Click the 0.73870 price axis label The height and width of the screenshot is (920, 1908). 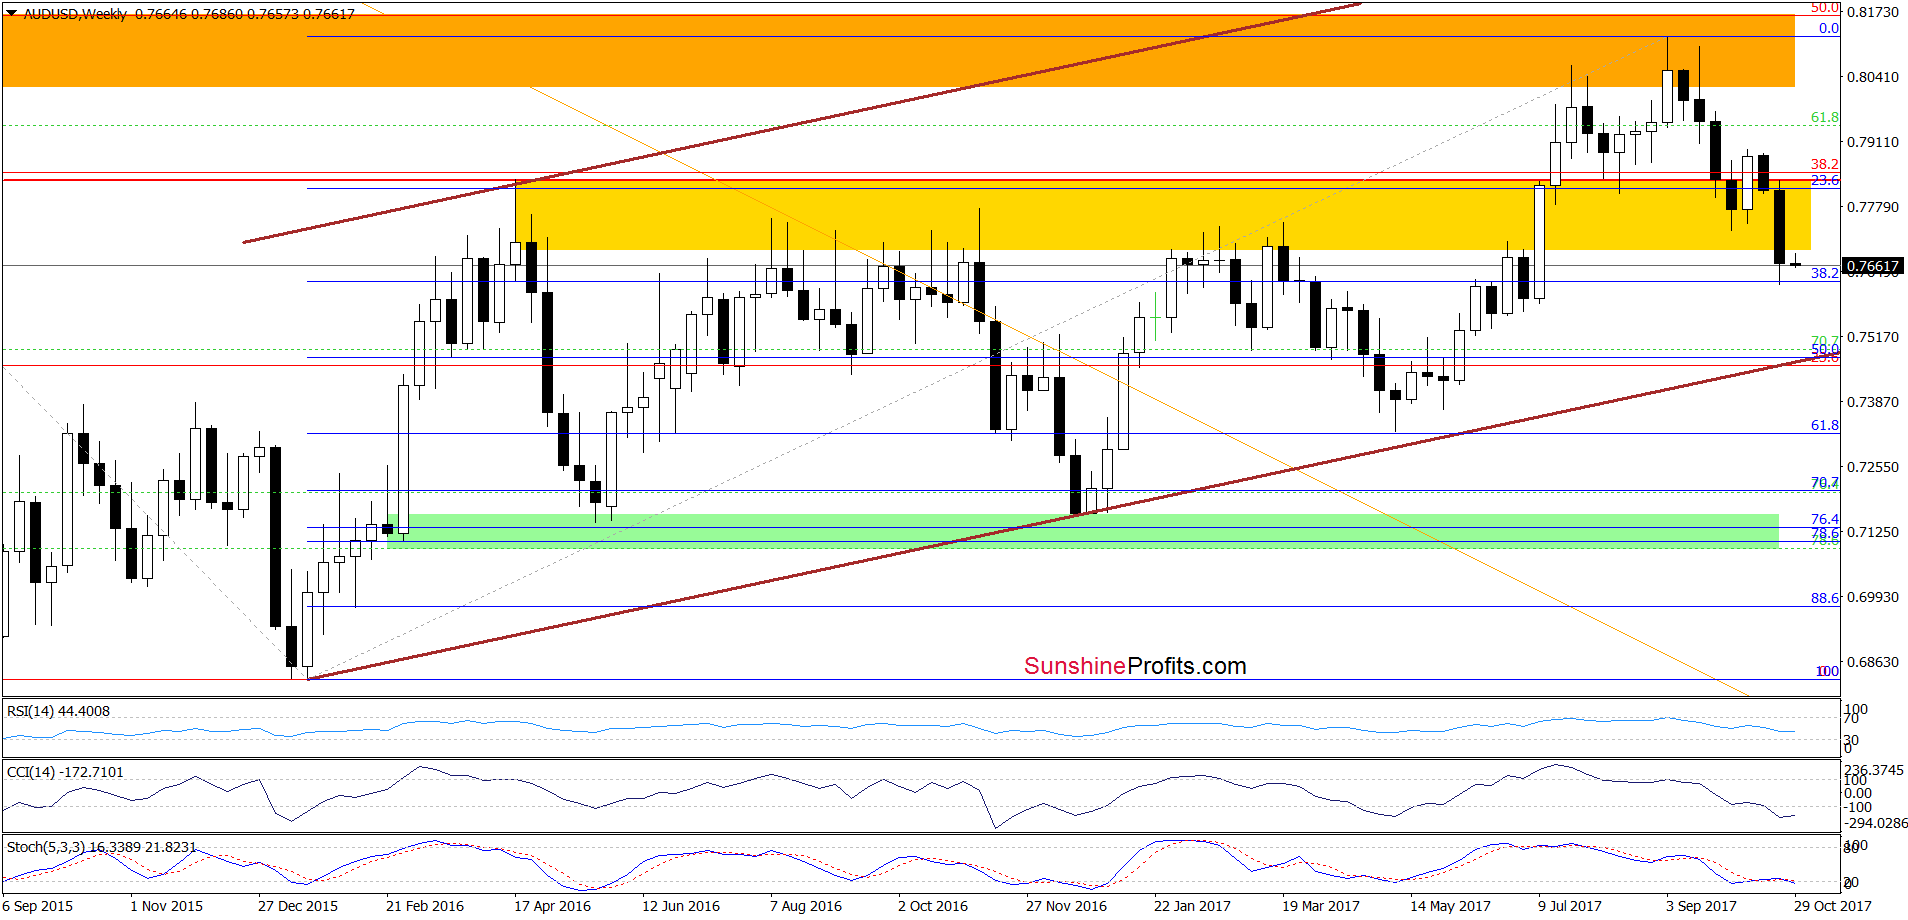click(x=1872, y=402)
